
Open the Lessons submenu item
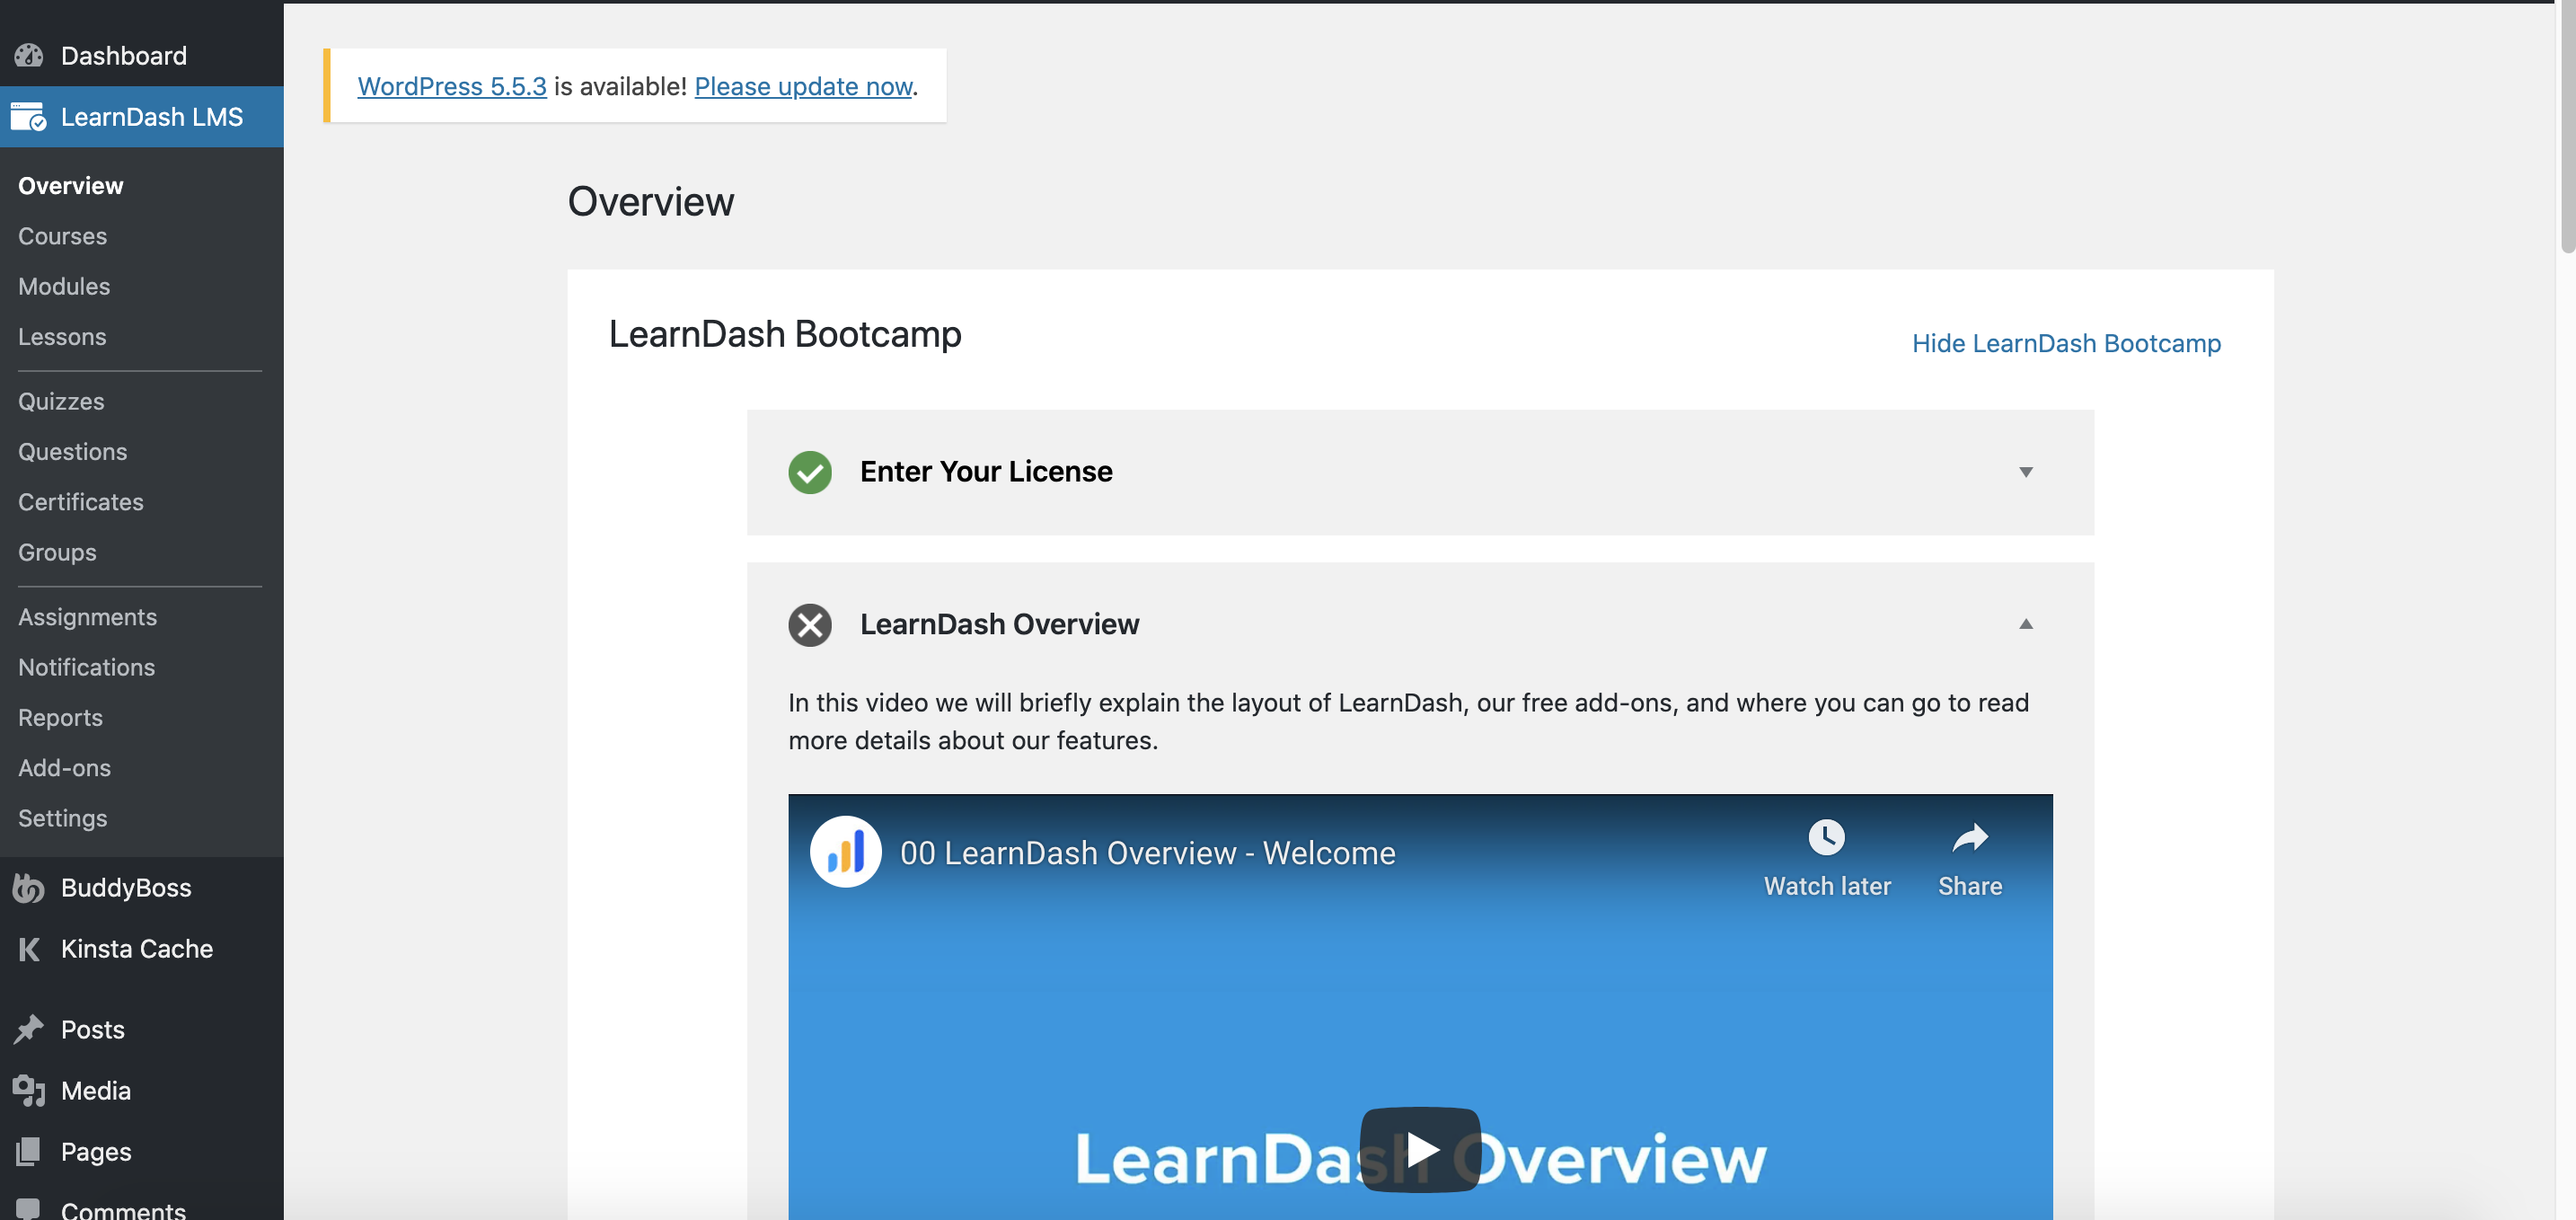[x=62, y=336]
